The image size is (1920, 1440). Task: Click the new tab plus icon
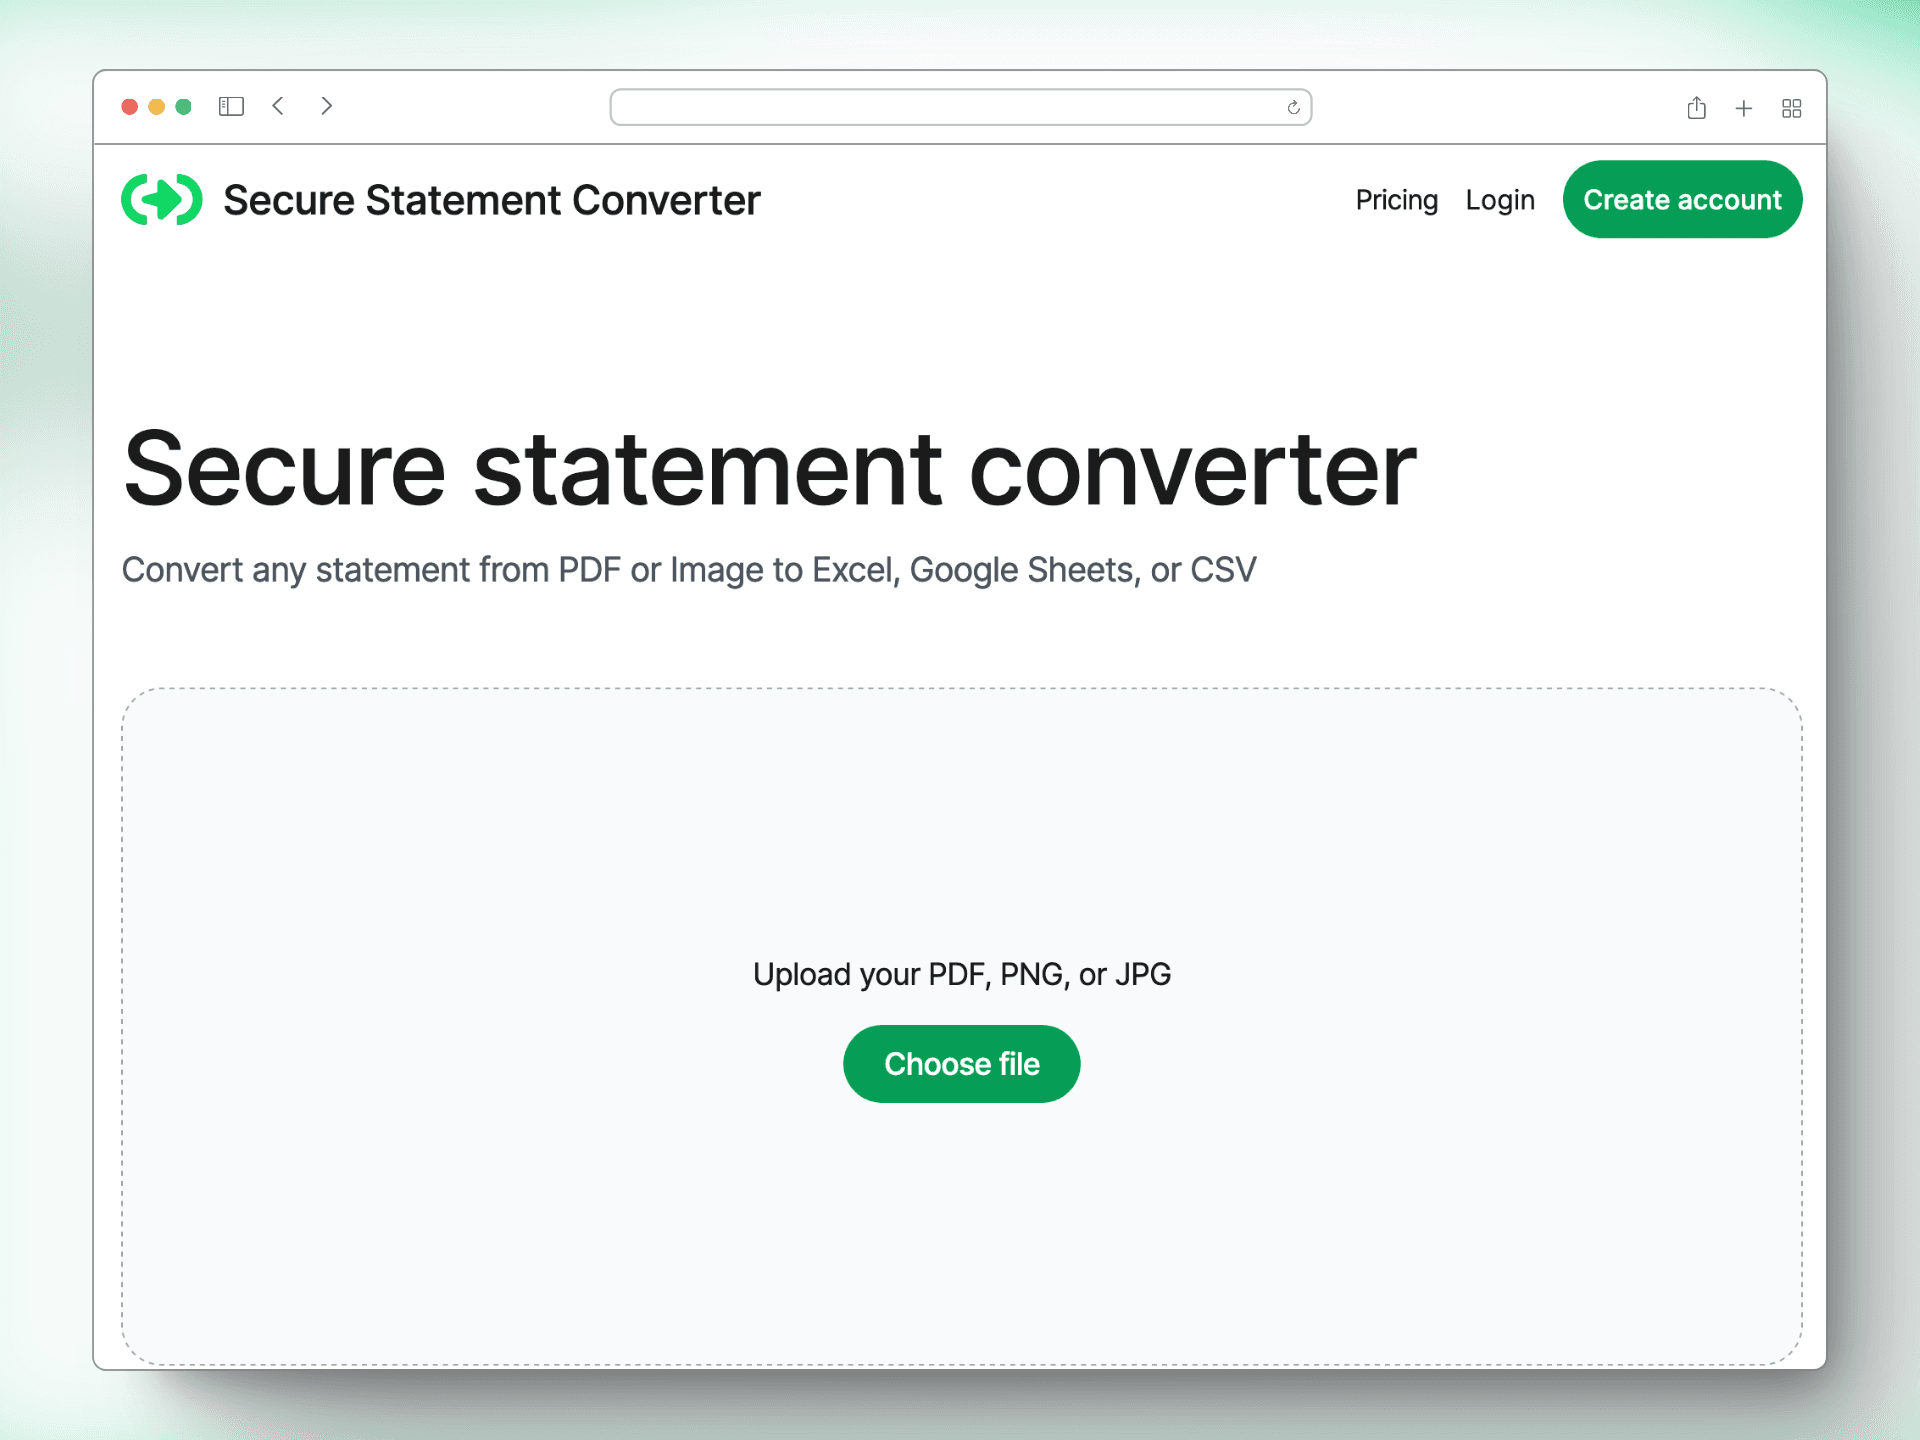(1745, 106)
